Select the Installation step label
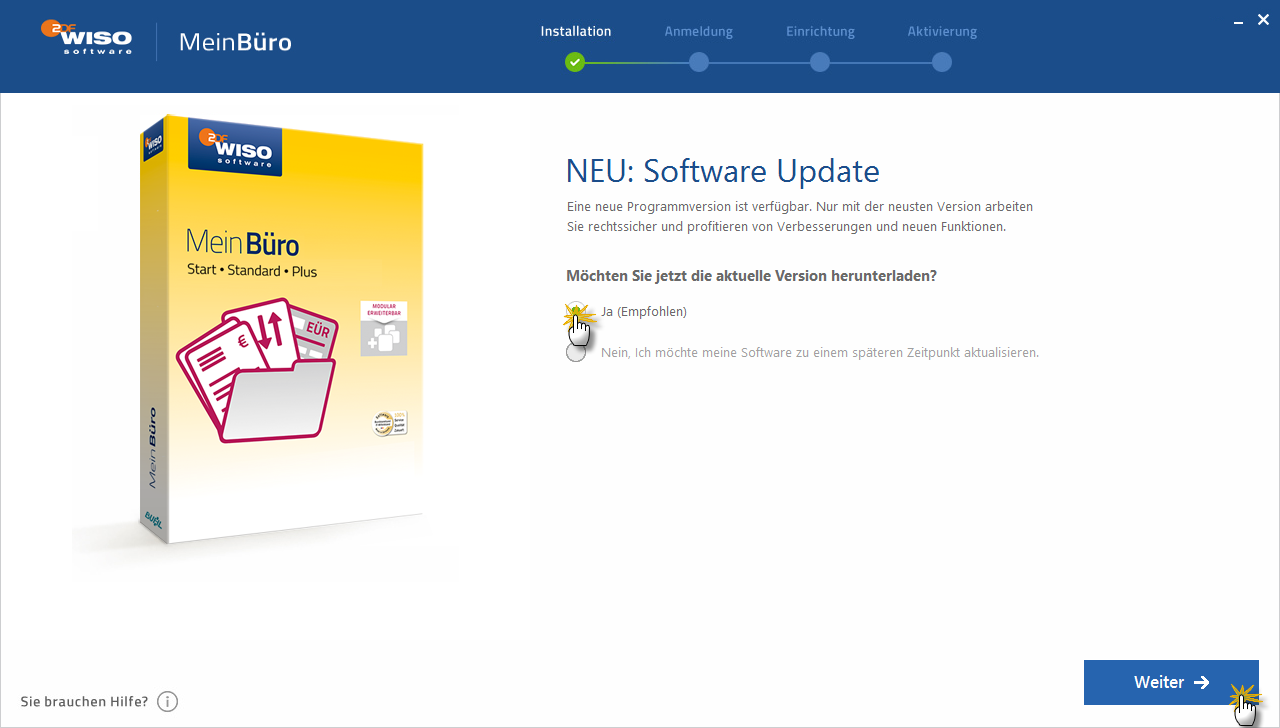This screenshot has height=728, width=1280. pos(576,31)
